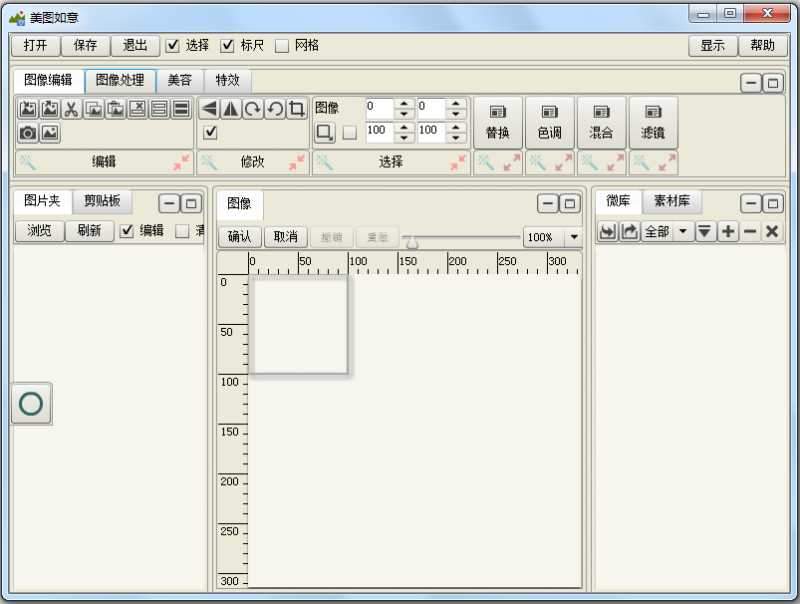Click the 打开 open button
800x604 pixels.
pos(35,45)
